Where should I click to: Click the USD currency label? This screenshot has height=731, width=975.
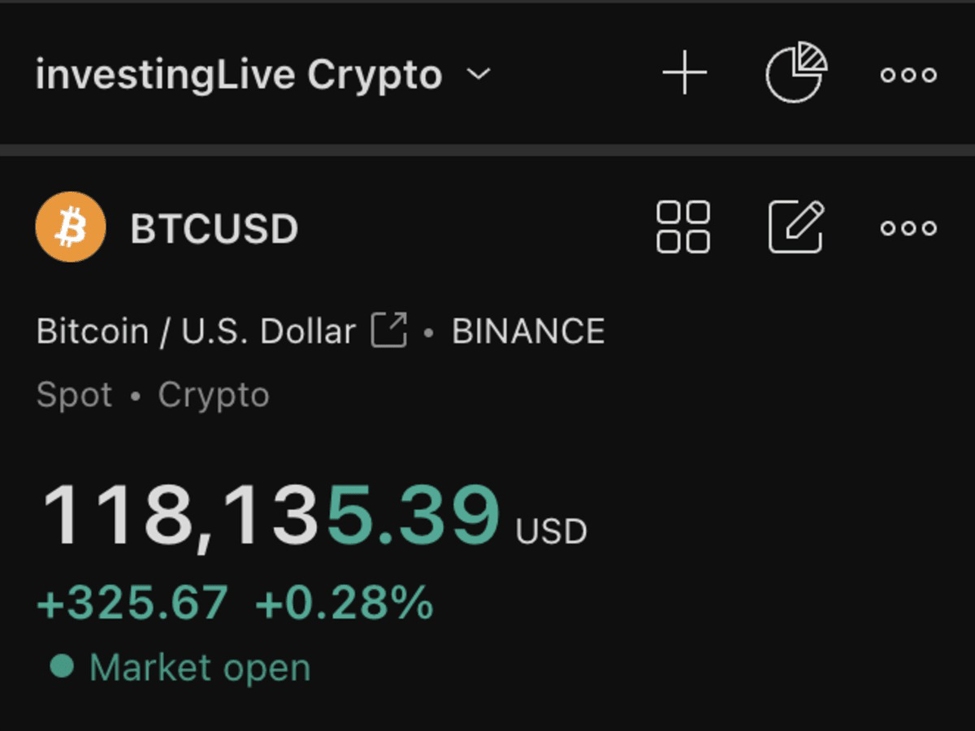point(550,531)
